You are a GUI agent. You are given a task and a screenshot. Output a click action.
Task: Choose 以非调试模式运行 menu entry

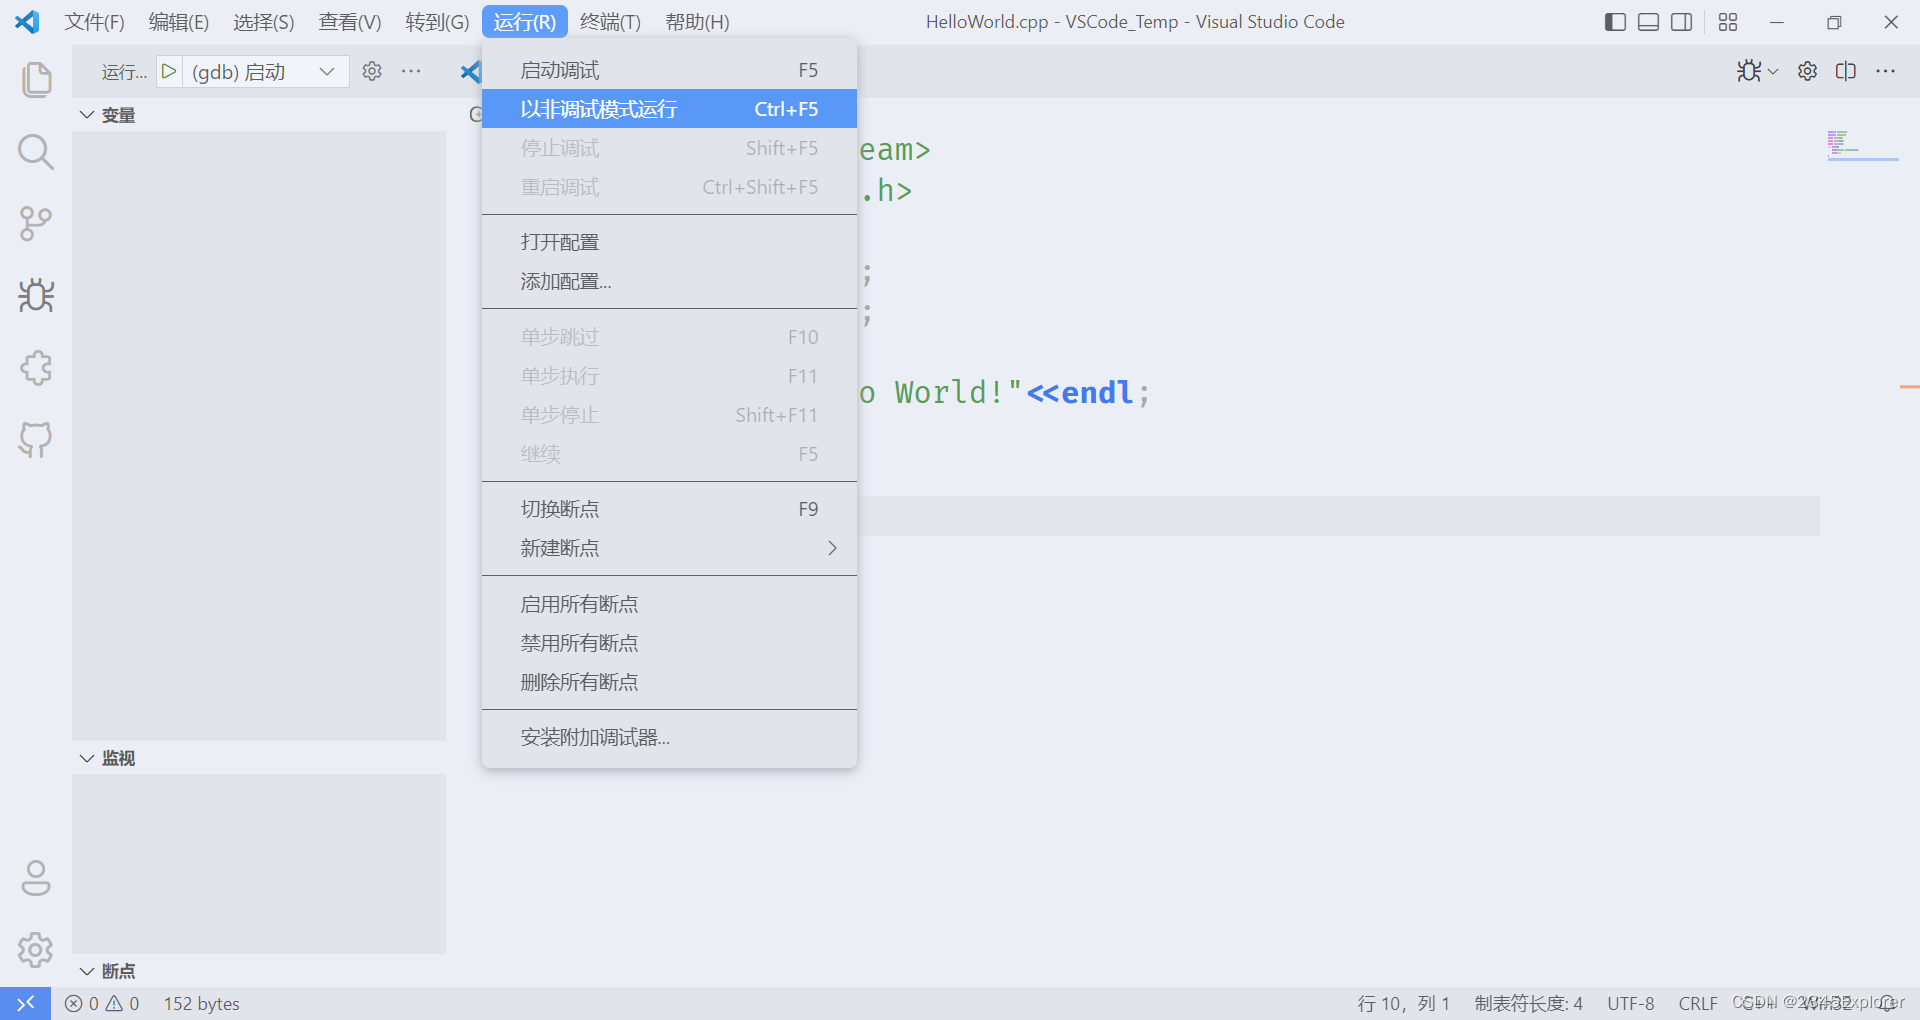click(x=669, y=109)
